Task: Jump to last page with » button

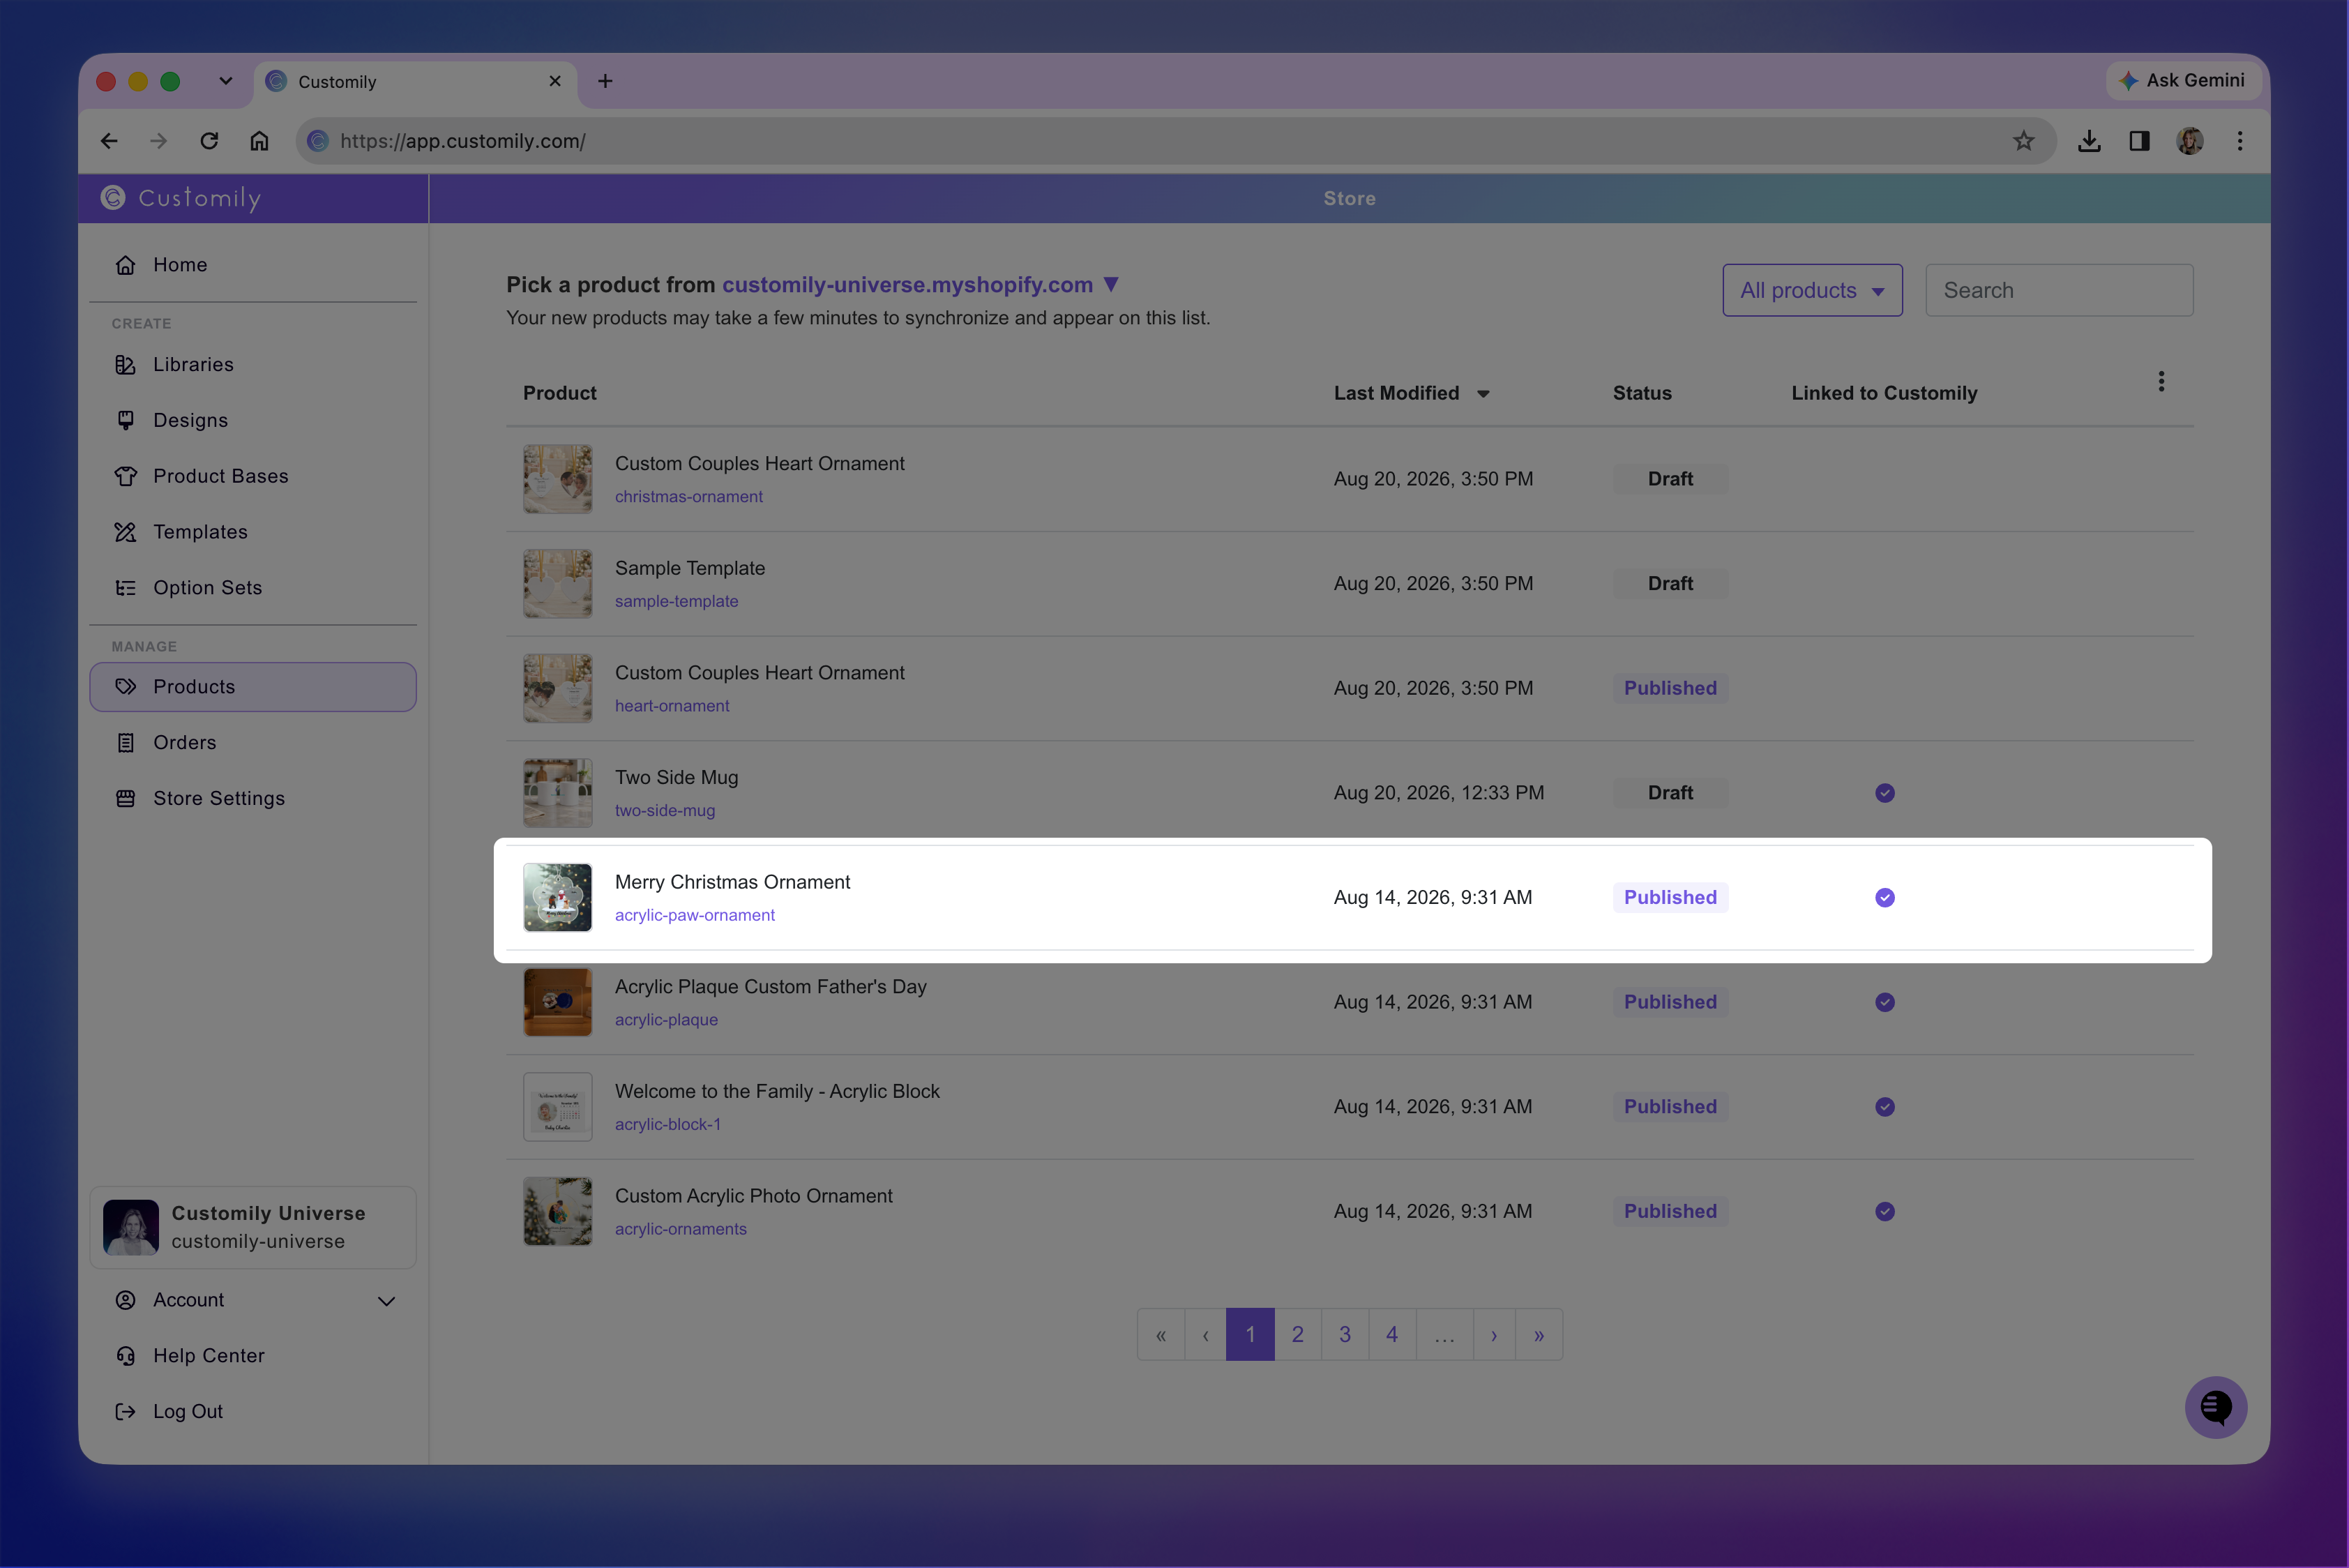Action: (x=1539, y=1335)
